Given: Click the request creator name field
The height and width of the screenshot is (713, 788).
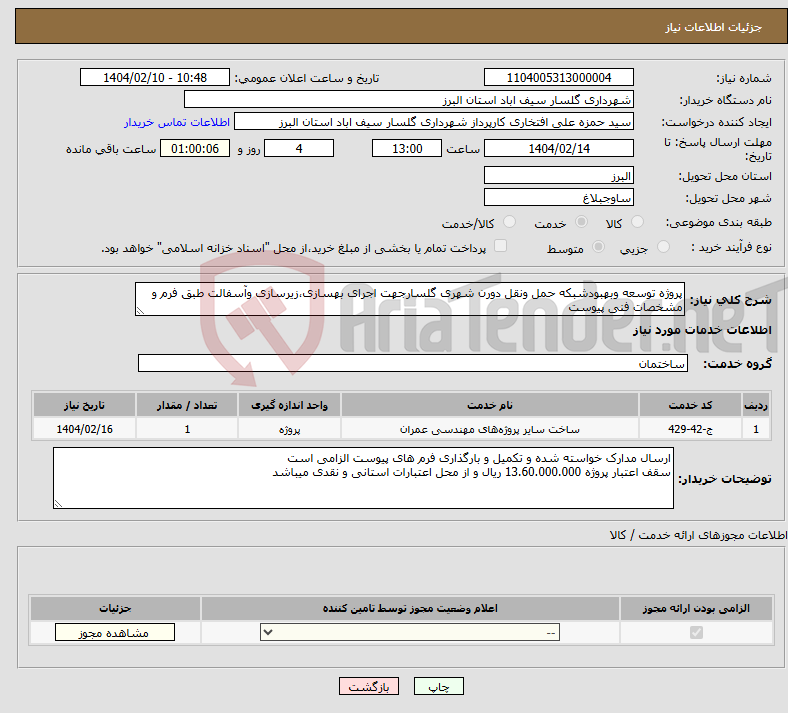Looking at the screenshot, I should (434, 122).
